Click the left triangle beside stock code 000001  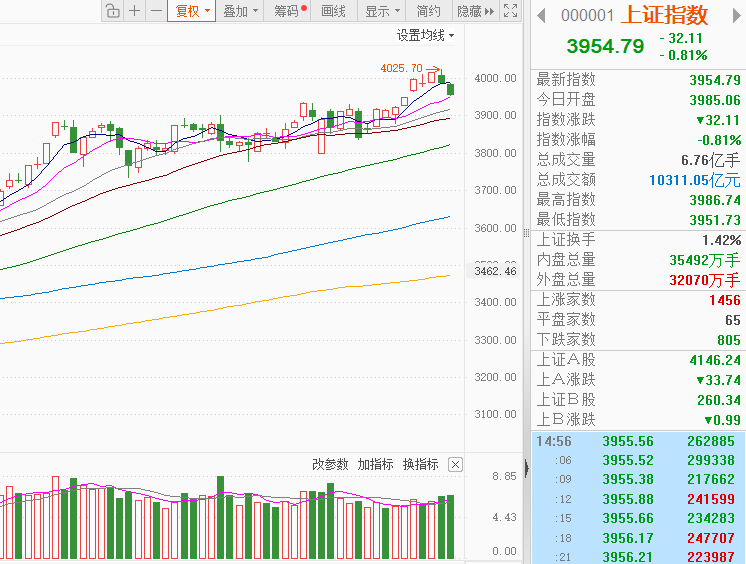click(x=542, y=14)
